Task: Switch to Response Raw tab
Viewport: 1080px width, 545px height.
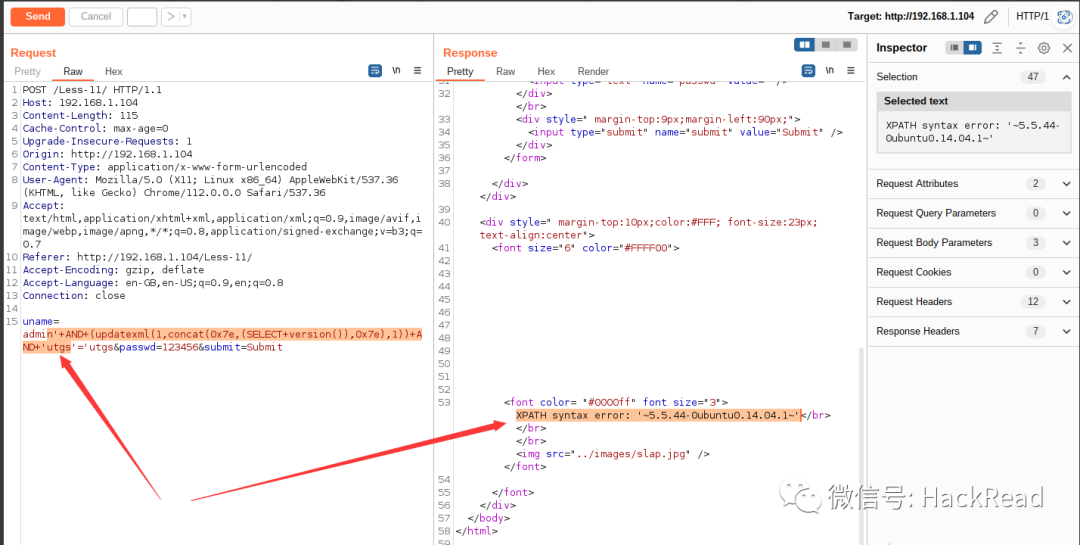Action: (506, 71)
